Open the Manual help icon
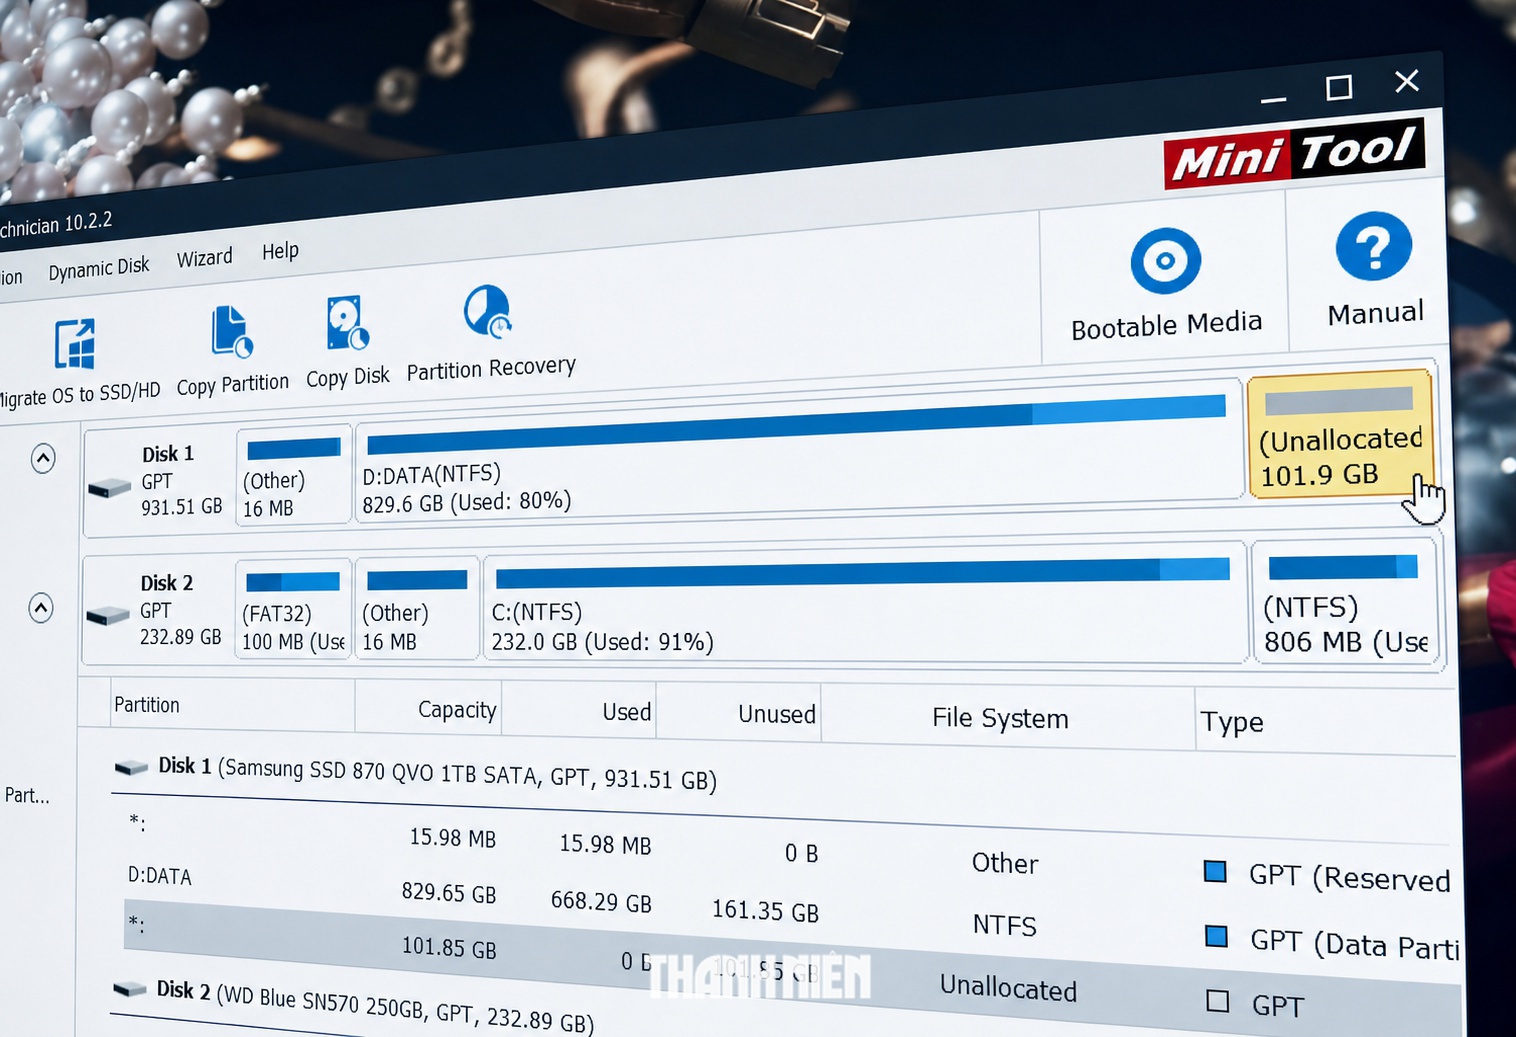 pos(1374,246)
